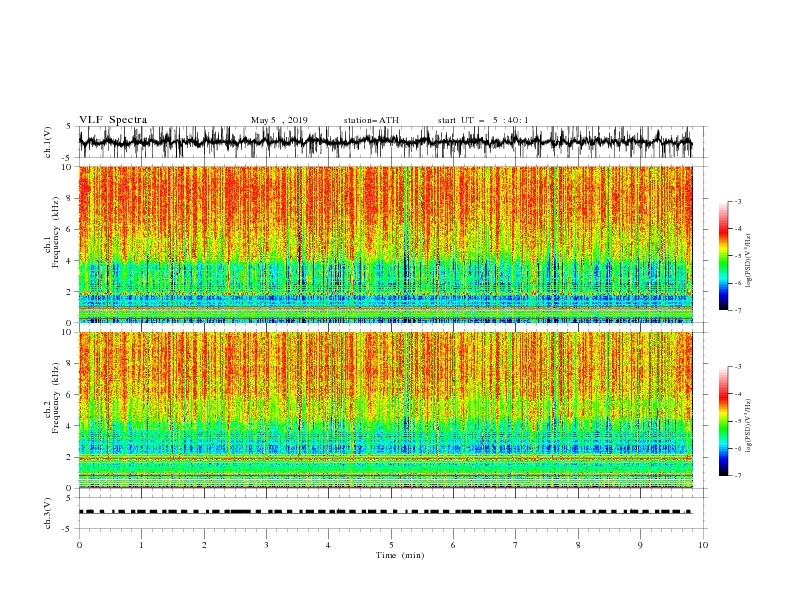Click the ch.2 colorbar "log(PSD)(V²/Hz)" label
The height and width of the screenshot is (612, 792).
pos(749,426)
